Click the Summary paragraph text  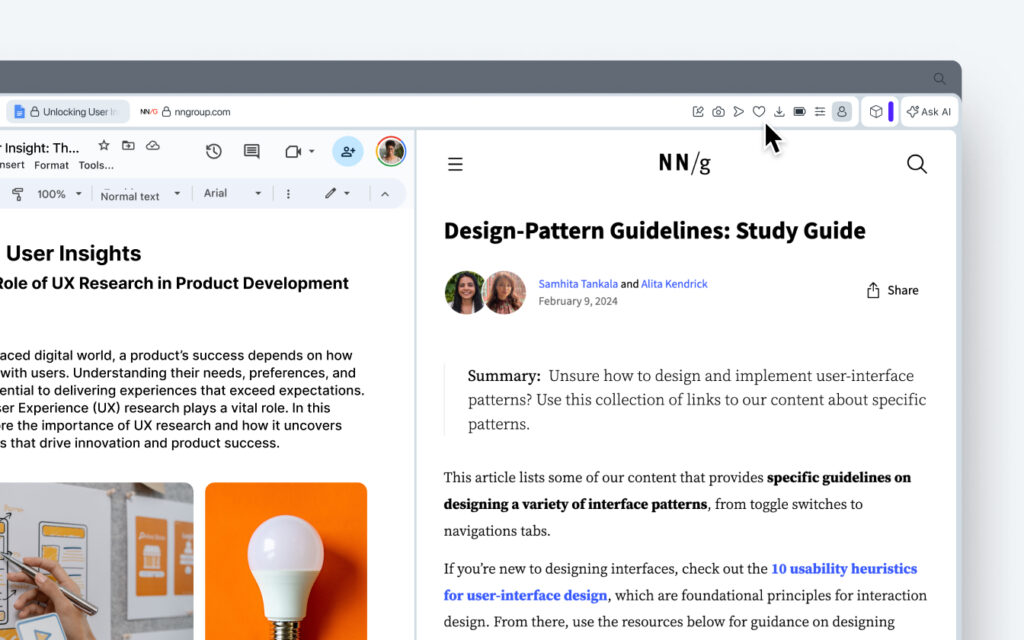point(697,400)
